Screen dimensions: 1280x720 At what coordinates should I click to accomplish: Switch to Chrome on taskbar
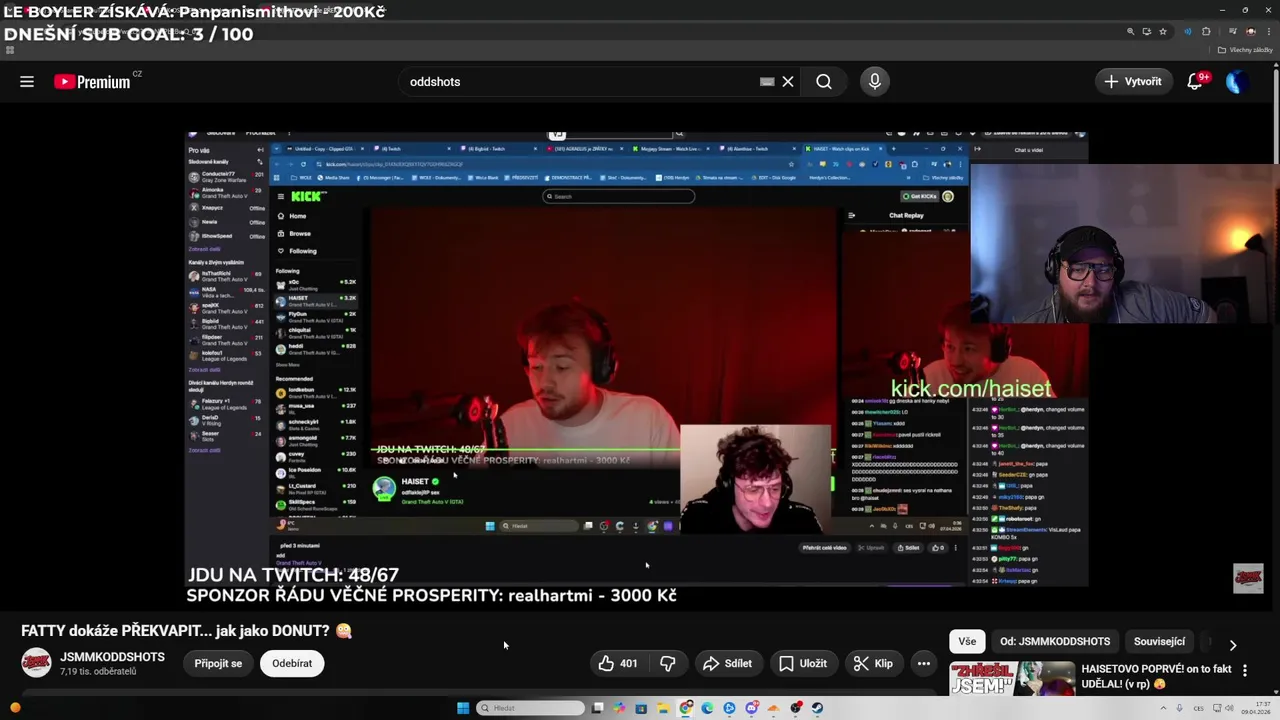pos(686,708)
